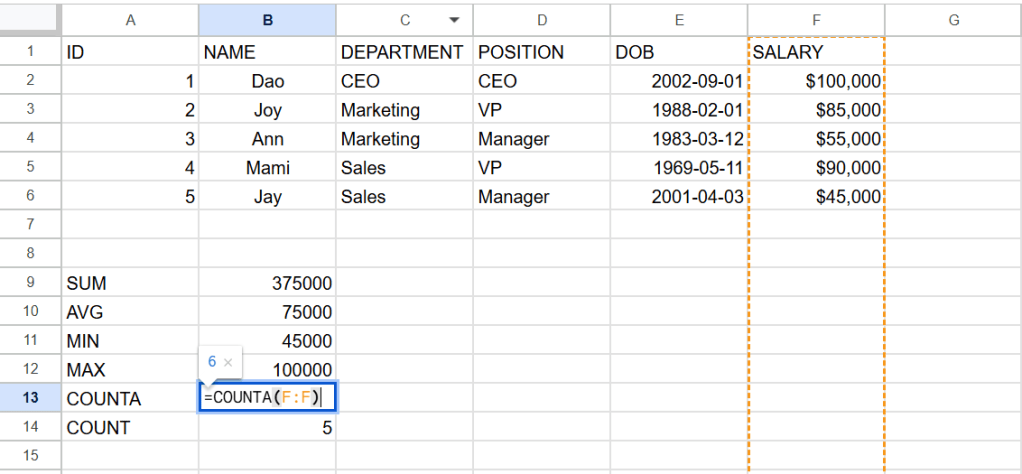Select column F header
Viewport: 1022px width, 474px height.
(816, 20)
